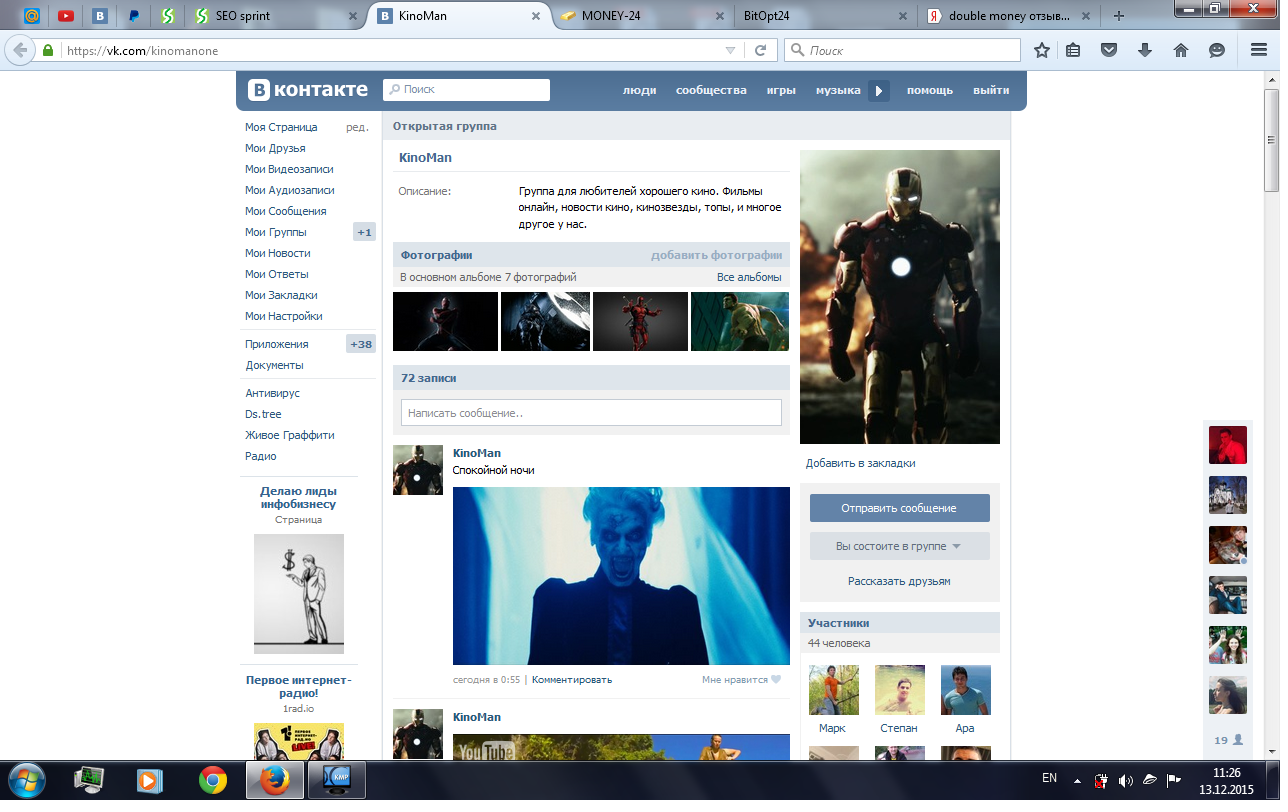This screenshot has width=1288, height=812.
Task: Click добавить фотографии link
Action: 716,255
